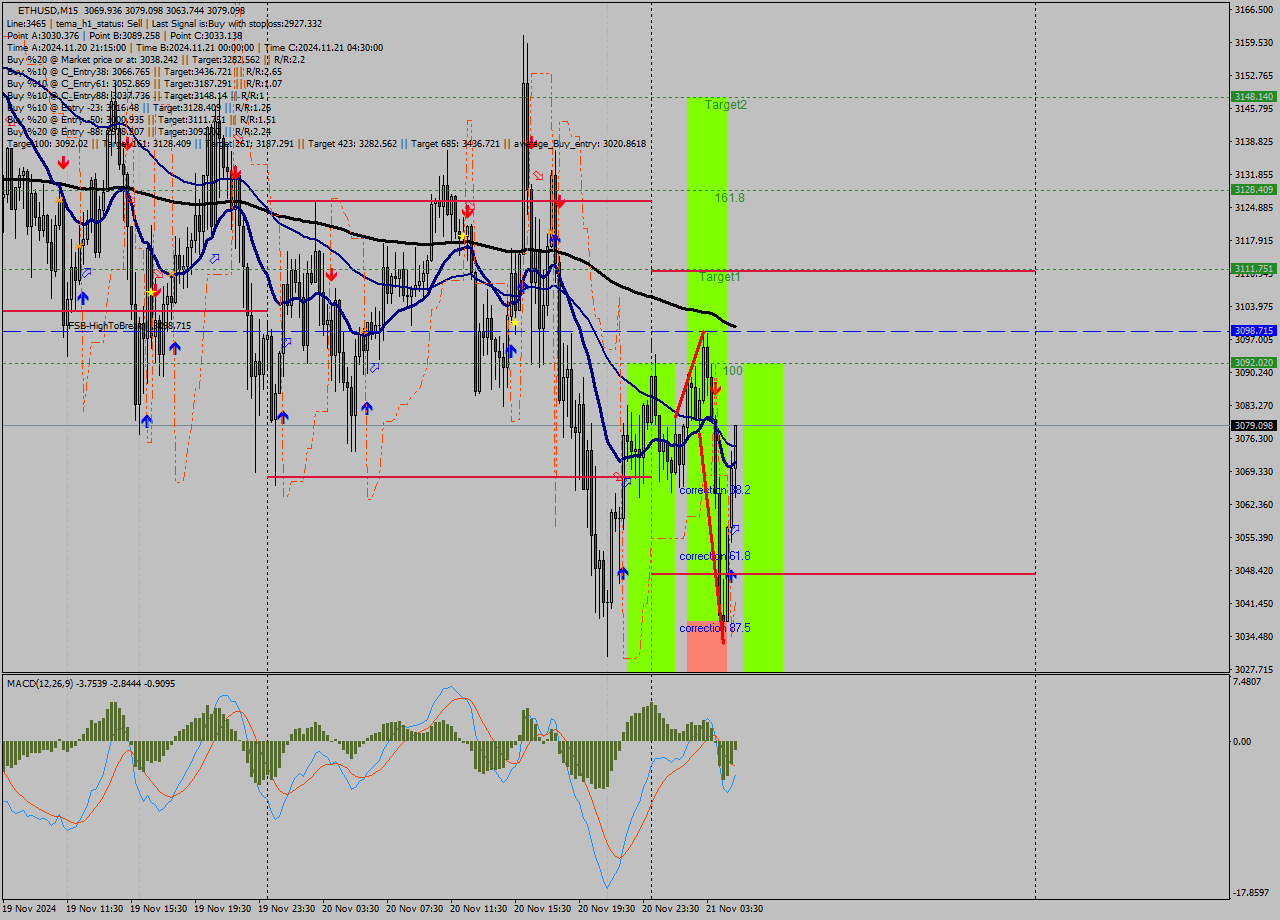Click the red sell arrow near Target2 zone

(716, 390)
